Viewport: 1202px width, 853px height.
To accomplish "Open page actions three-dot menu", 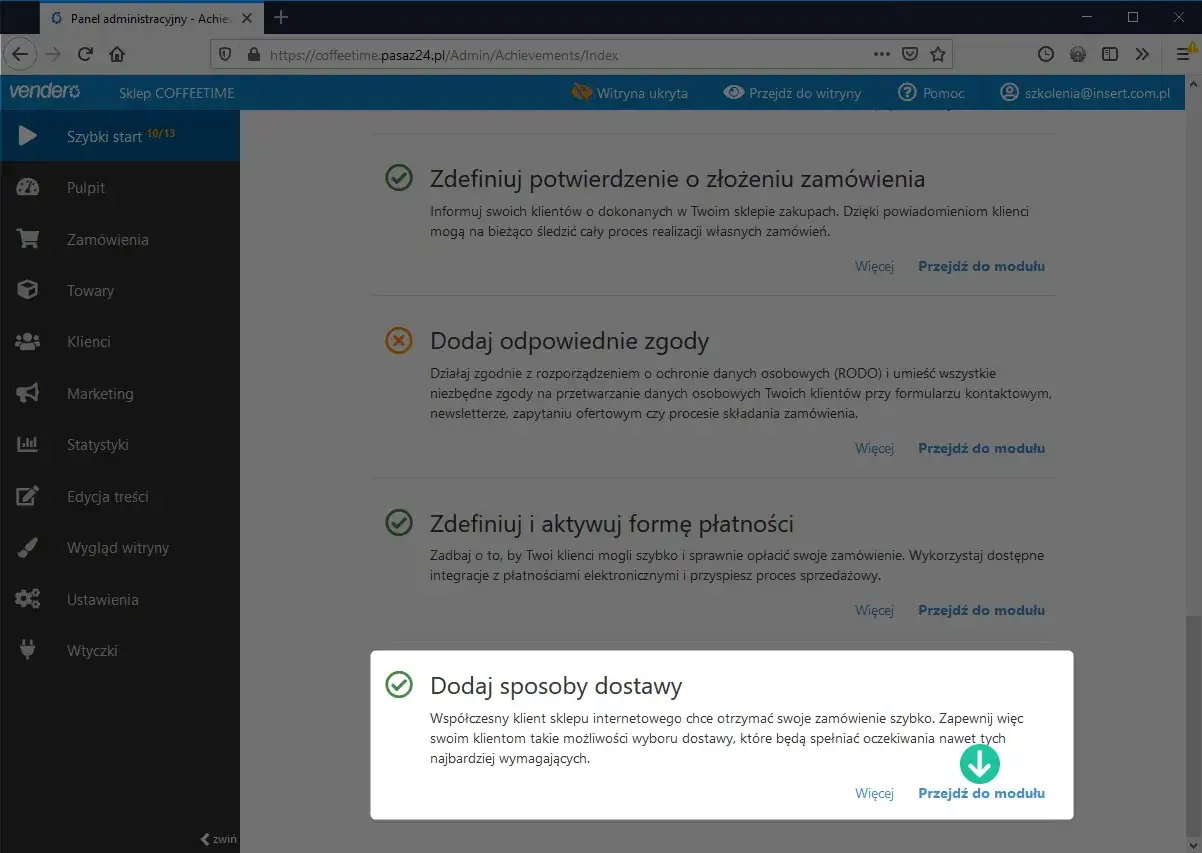I will pyautogui.click(x=881, y=54).
